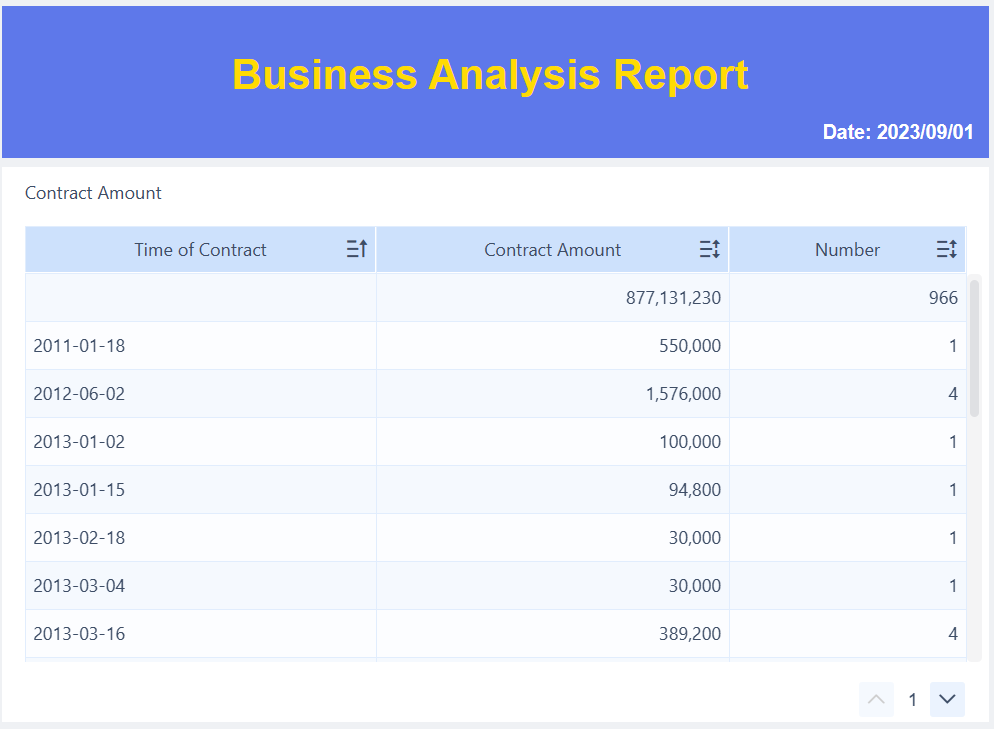Image resolution: width=994 pixels, height=729 pixels.
Task: Click the sort icon on Contract Amount column
Action: pyautogui.click(x=710, y=249)
